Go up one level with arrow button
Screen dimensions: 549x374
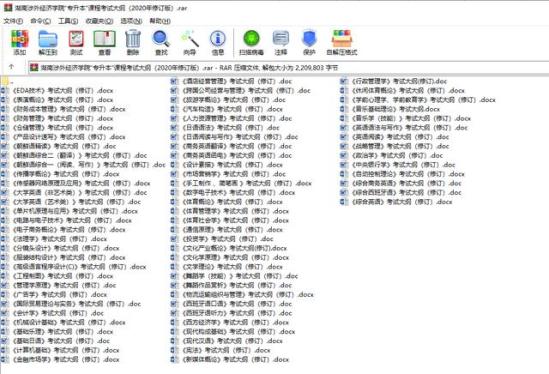pyautogui.click(x=11, y=67)
